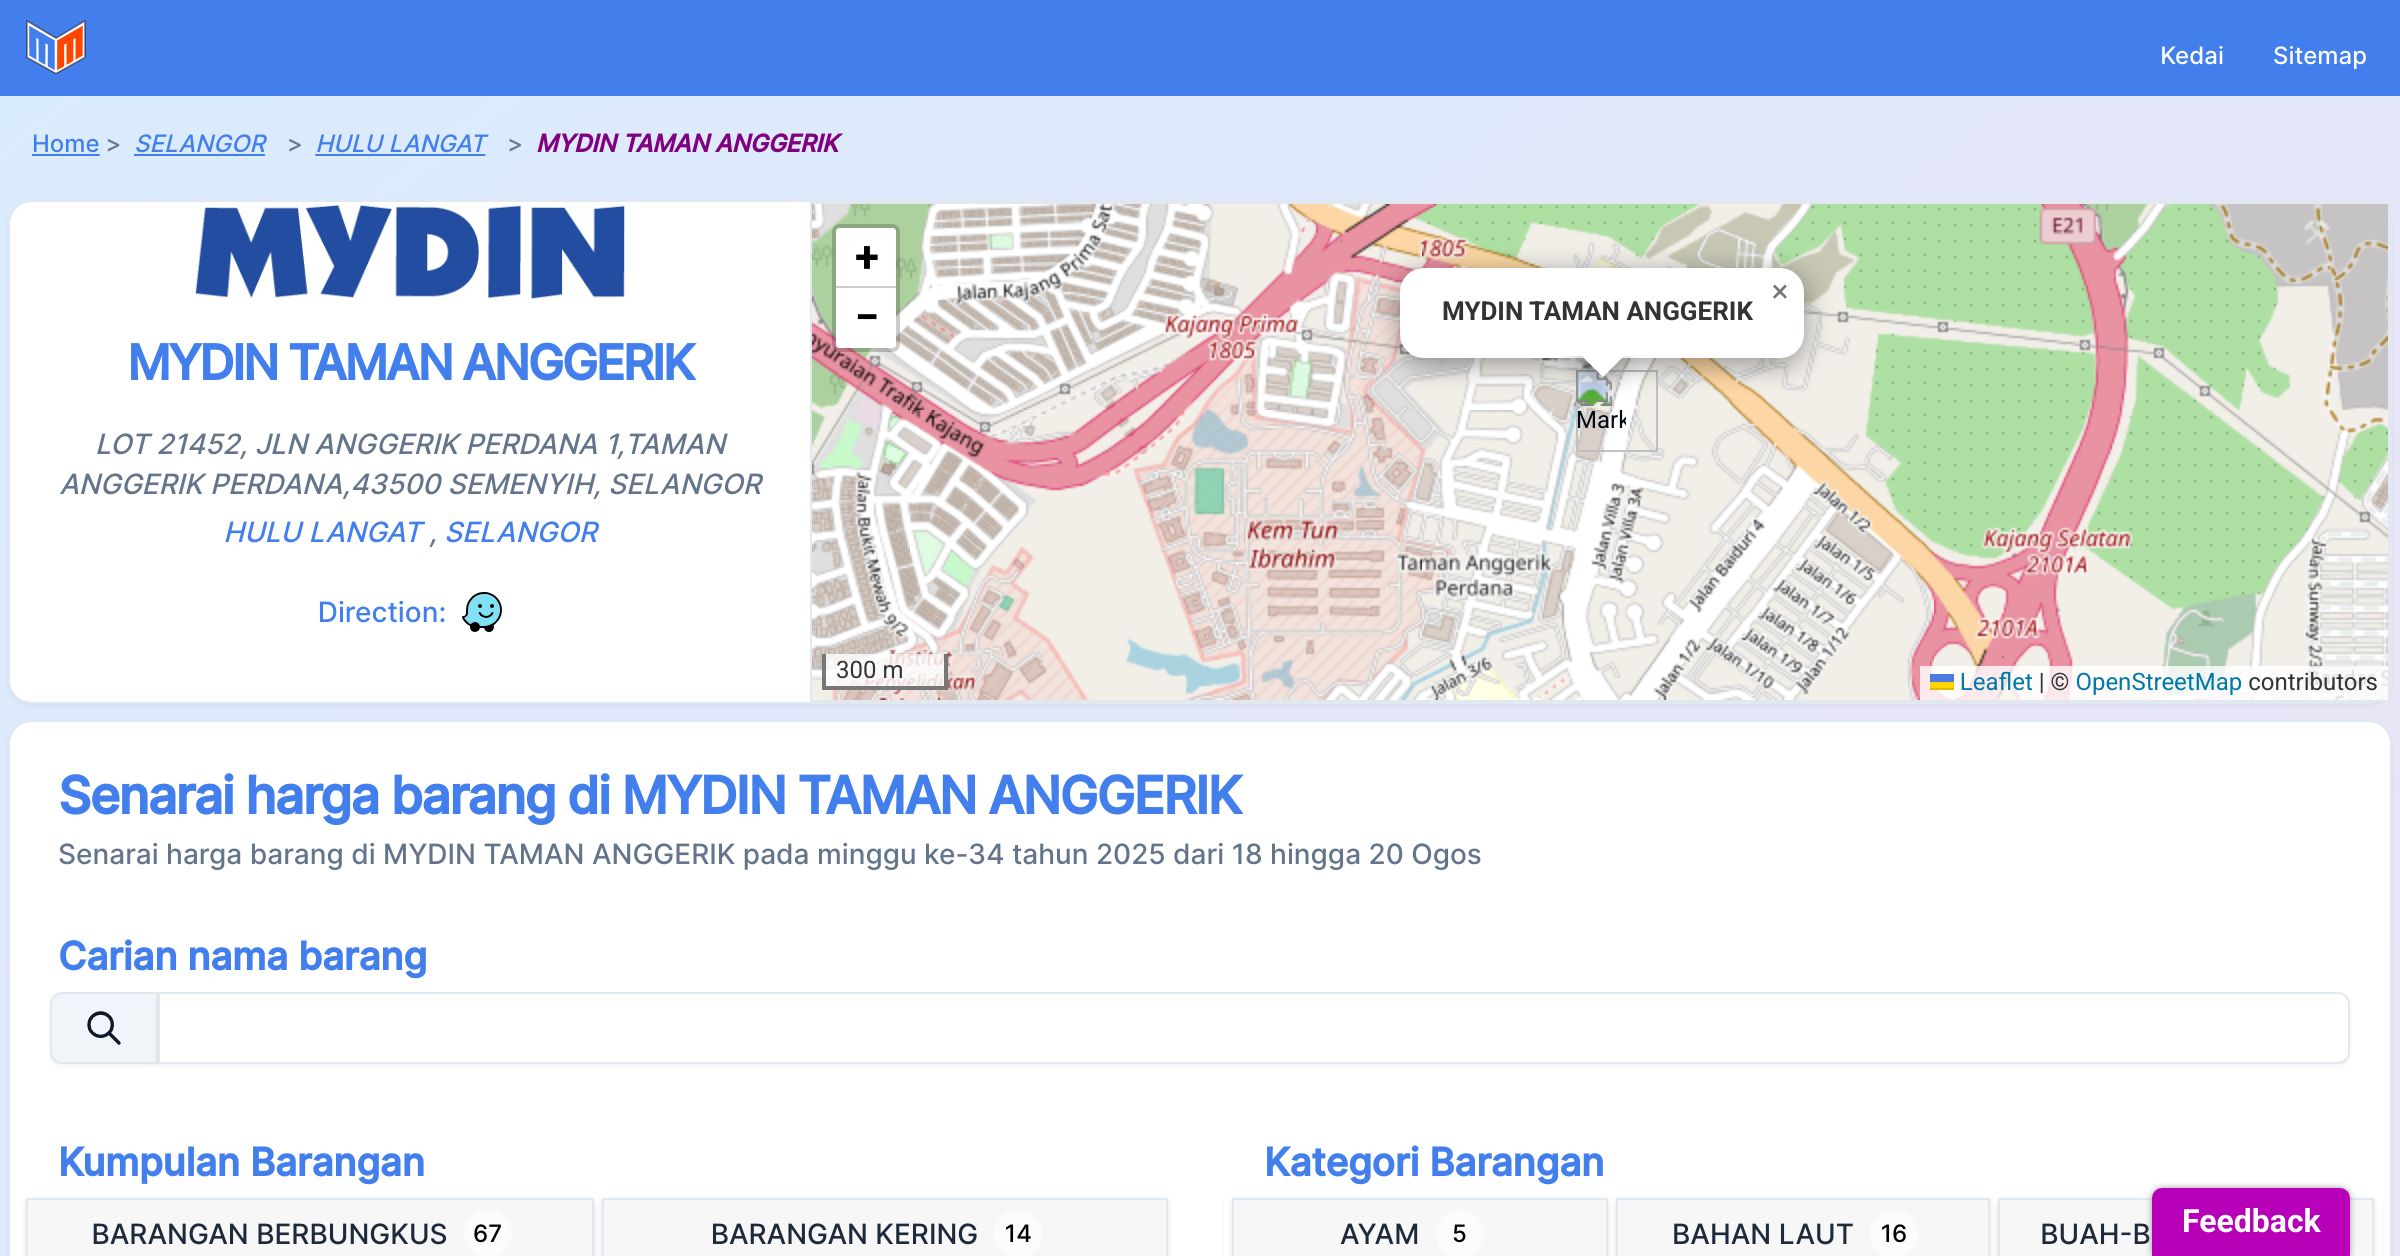Viewport: 2400px width, 1256px height.
Task: Click the search magnifier icon
Action: pyautogui.click(x=104, y=1028)
